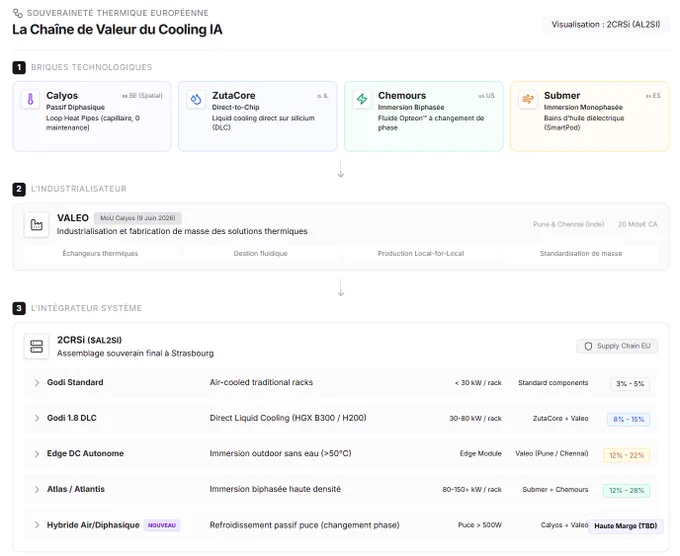Viewport: 680px width, 556px height.
Task: Click the Standard components text
Action: click(x=553, y=383)
